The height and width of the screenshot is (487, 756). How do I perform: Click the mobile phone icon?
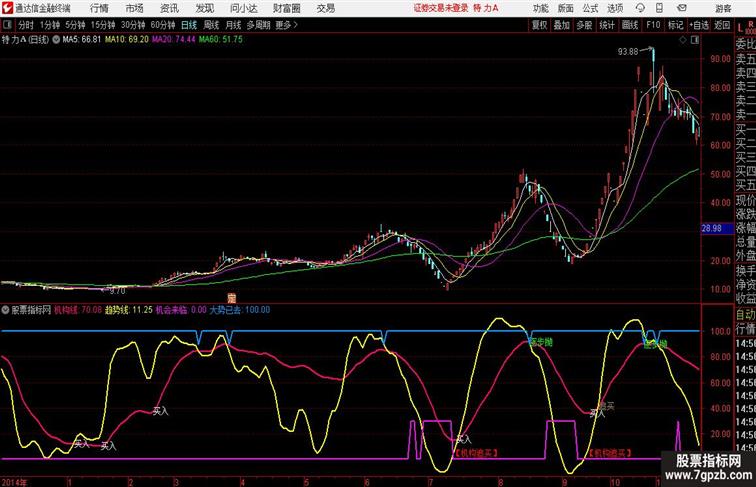(659, 8)
